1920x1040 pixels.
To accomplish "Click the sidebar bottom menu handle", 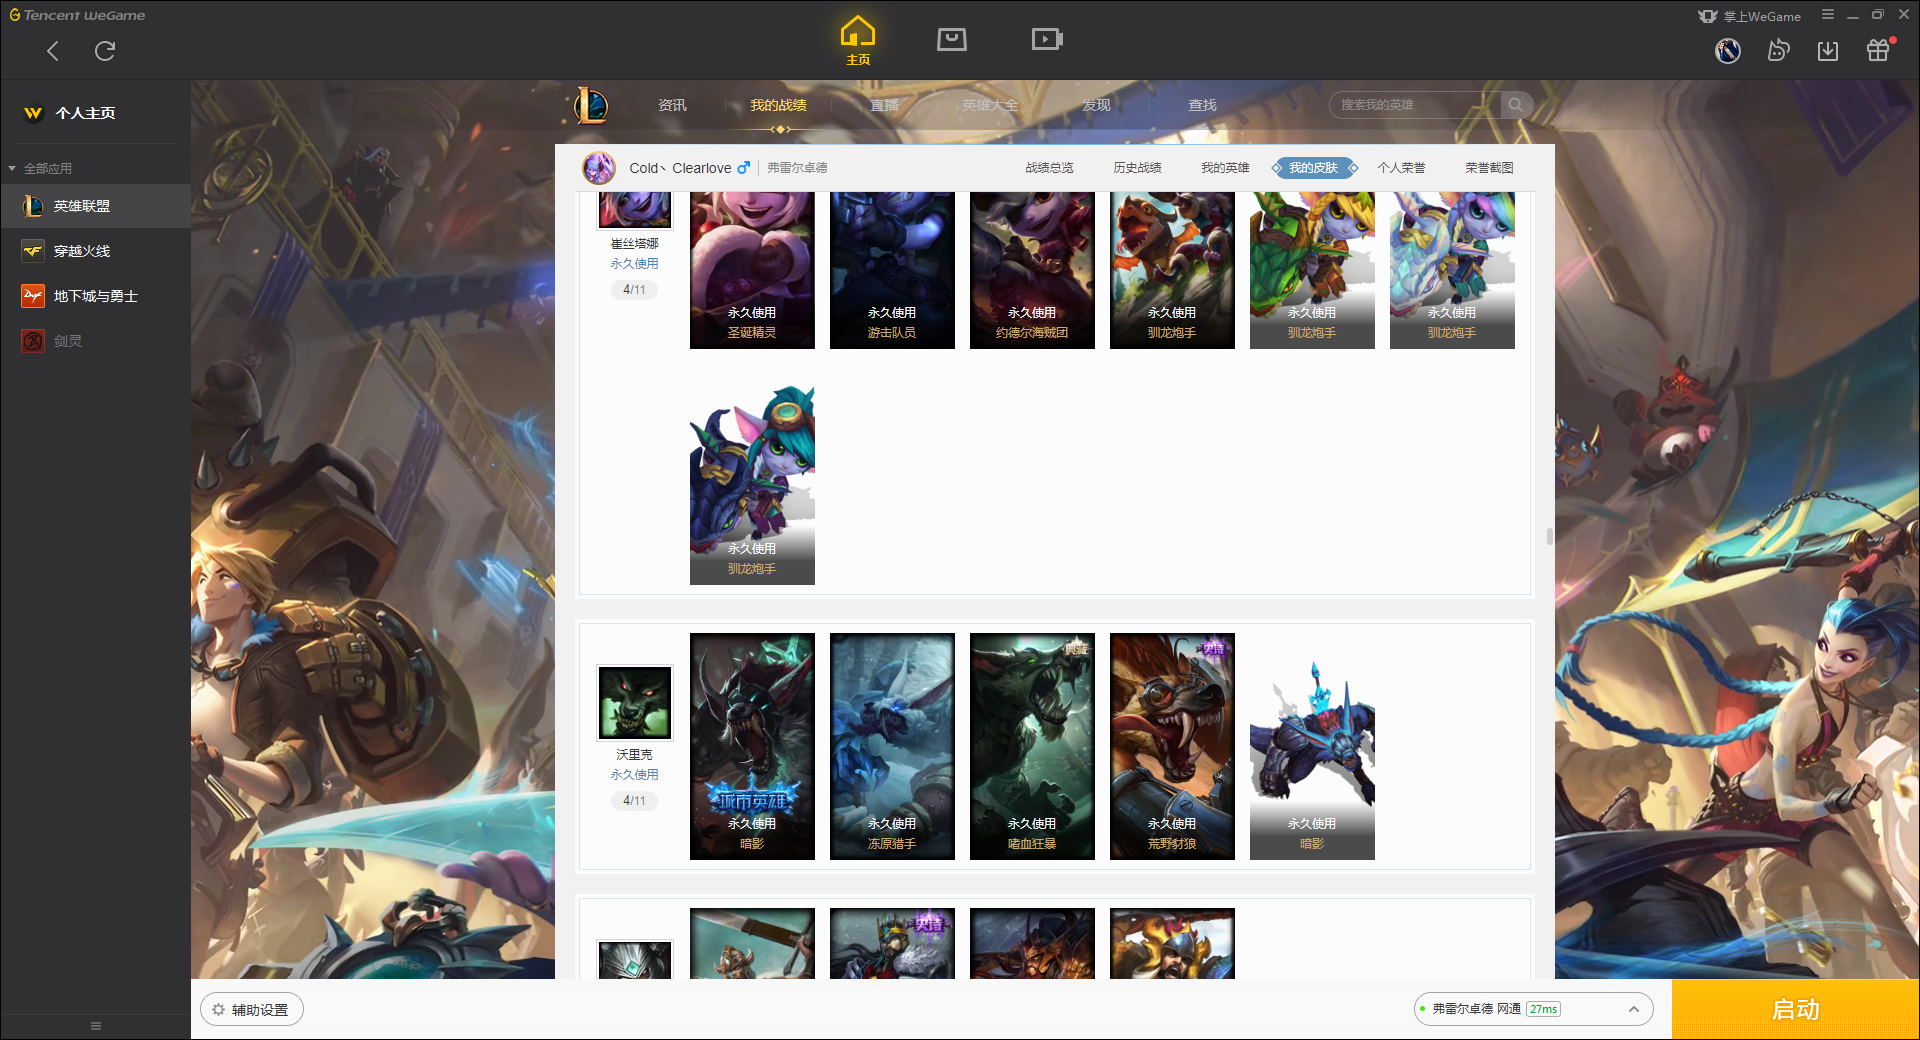I will click(96, 1026).
